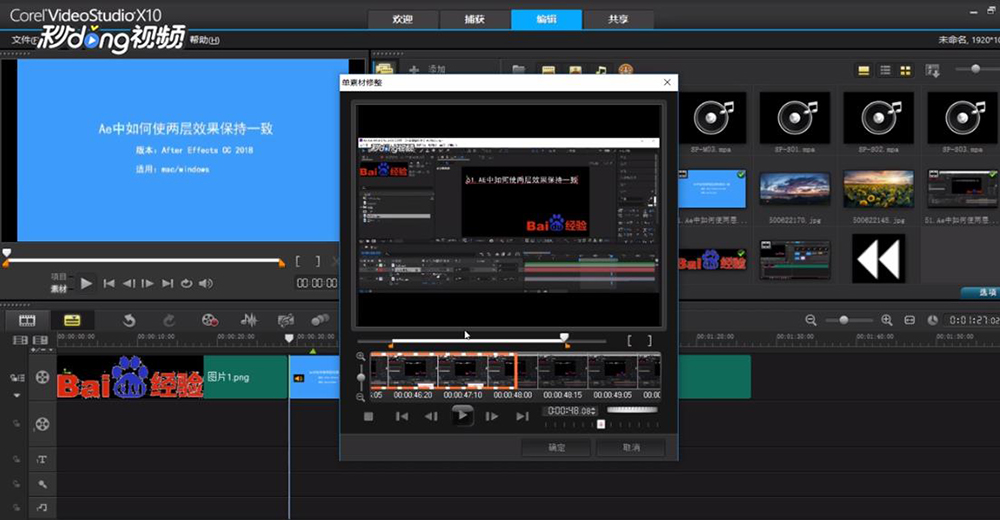This screenshot has height=520, width=1000.
Task: Switch library to list view
Action: (885, 70)
